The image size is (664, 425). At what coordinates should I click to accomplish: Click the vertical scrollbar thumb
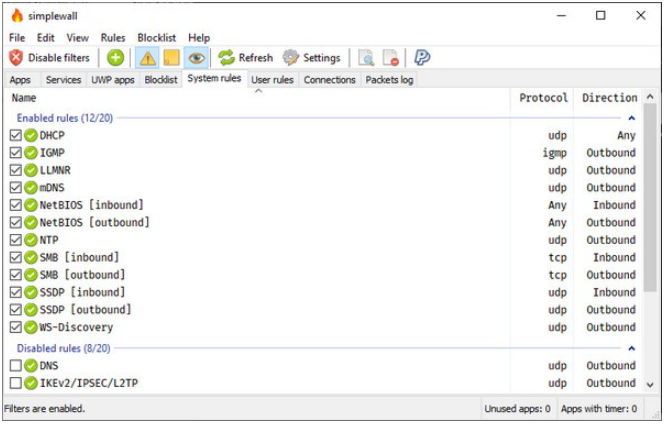[x=650, y=197]
